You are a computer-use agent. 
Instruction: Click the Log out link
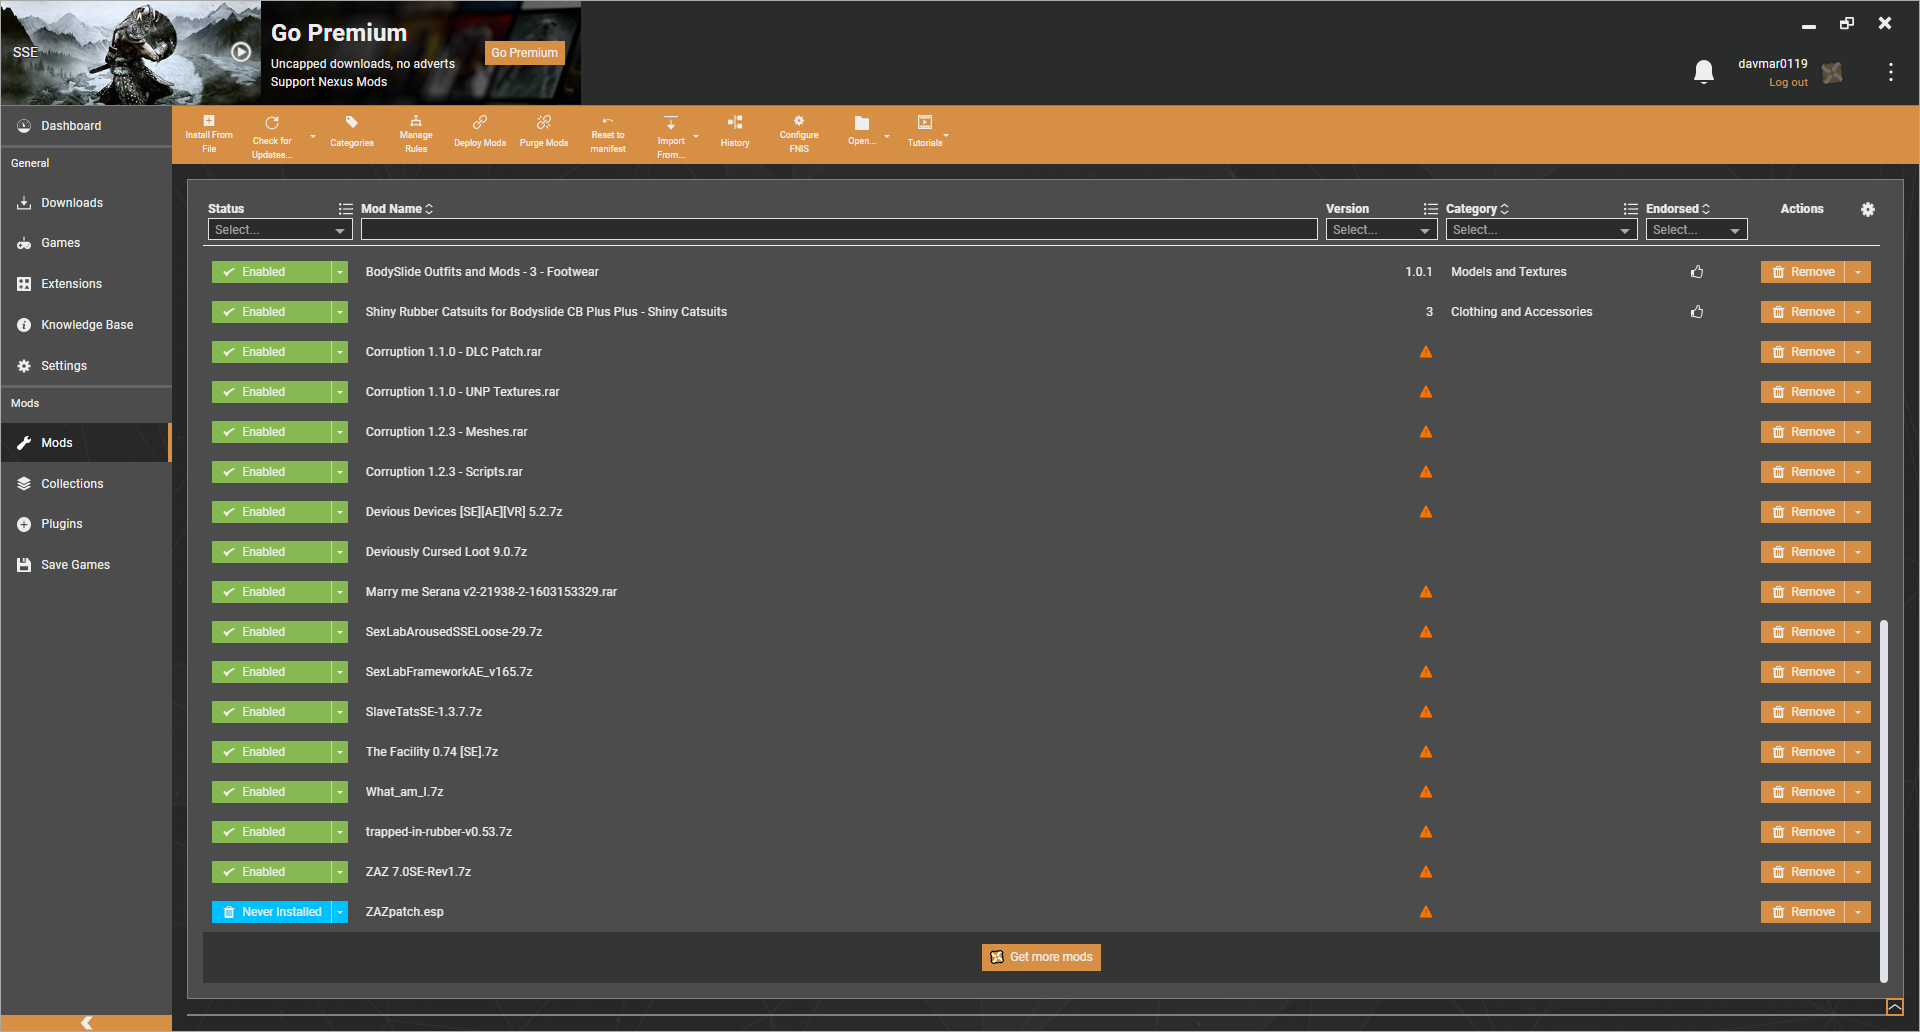(x=1788, y=83)
